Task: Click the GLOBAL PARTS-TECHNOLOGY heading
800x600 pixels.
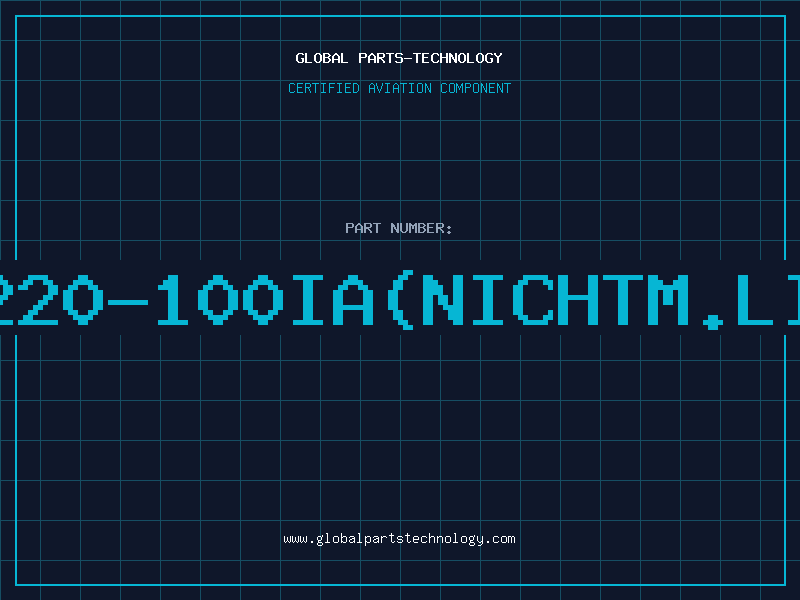Action: 399,58
